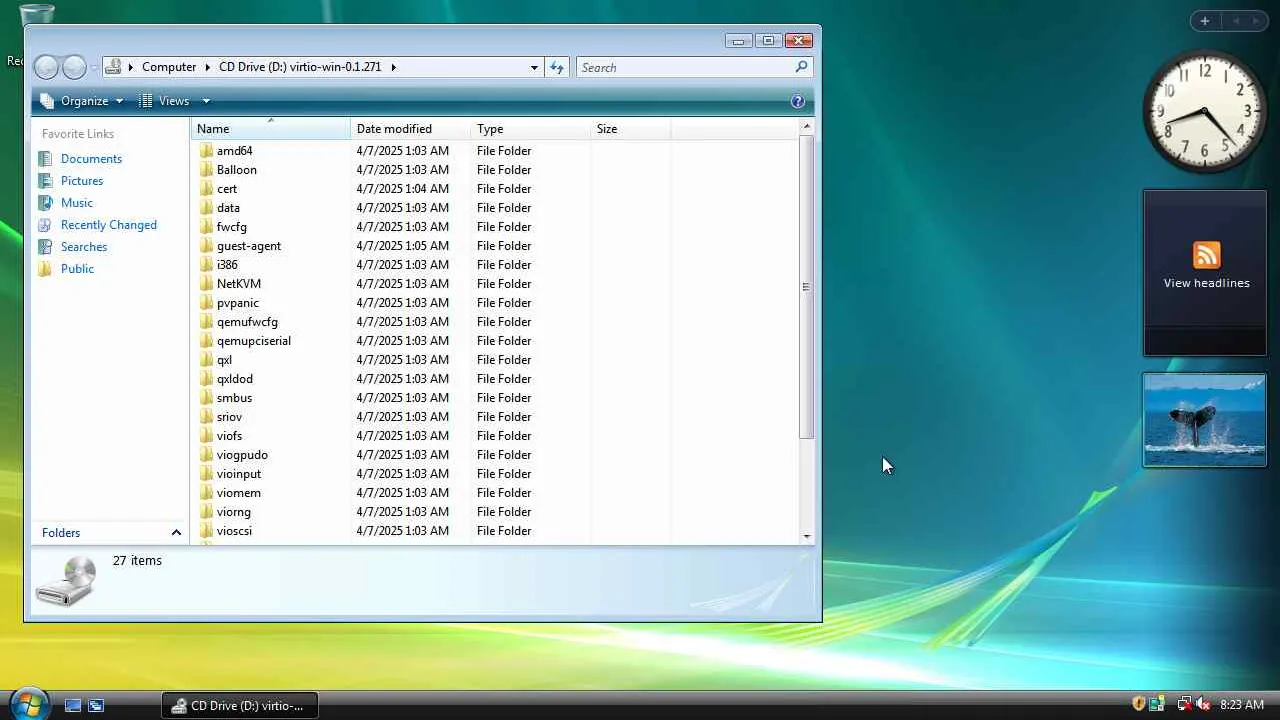Click the 8:23 AM taskbar clock

coord(1242,705)
